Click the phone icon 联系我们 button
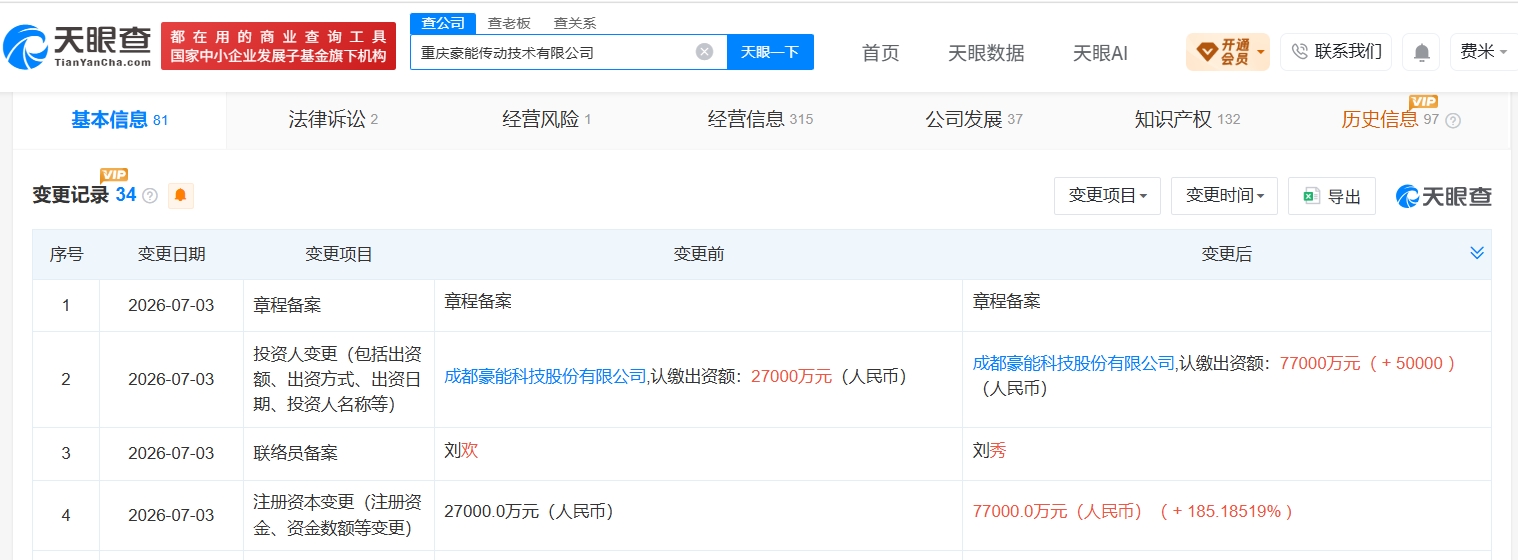 tap(1336, 51)
